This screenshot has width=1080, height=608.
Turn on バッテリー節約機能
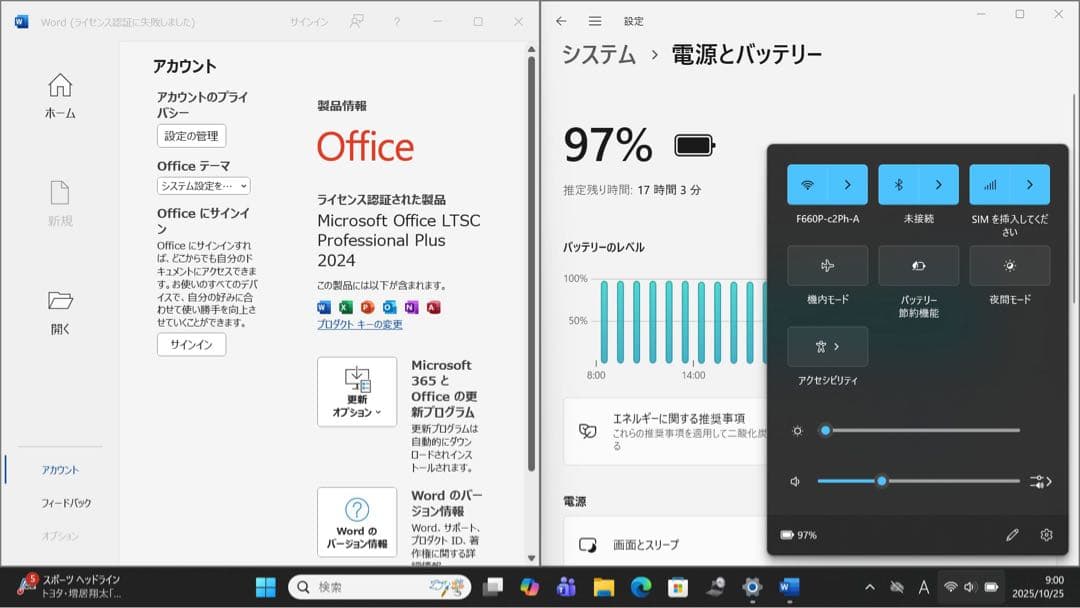pyautogui.click(x=918, y=265)
